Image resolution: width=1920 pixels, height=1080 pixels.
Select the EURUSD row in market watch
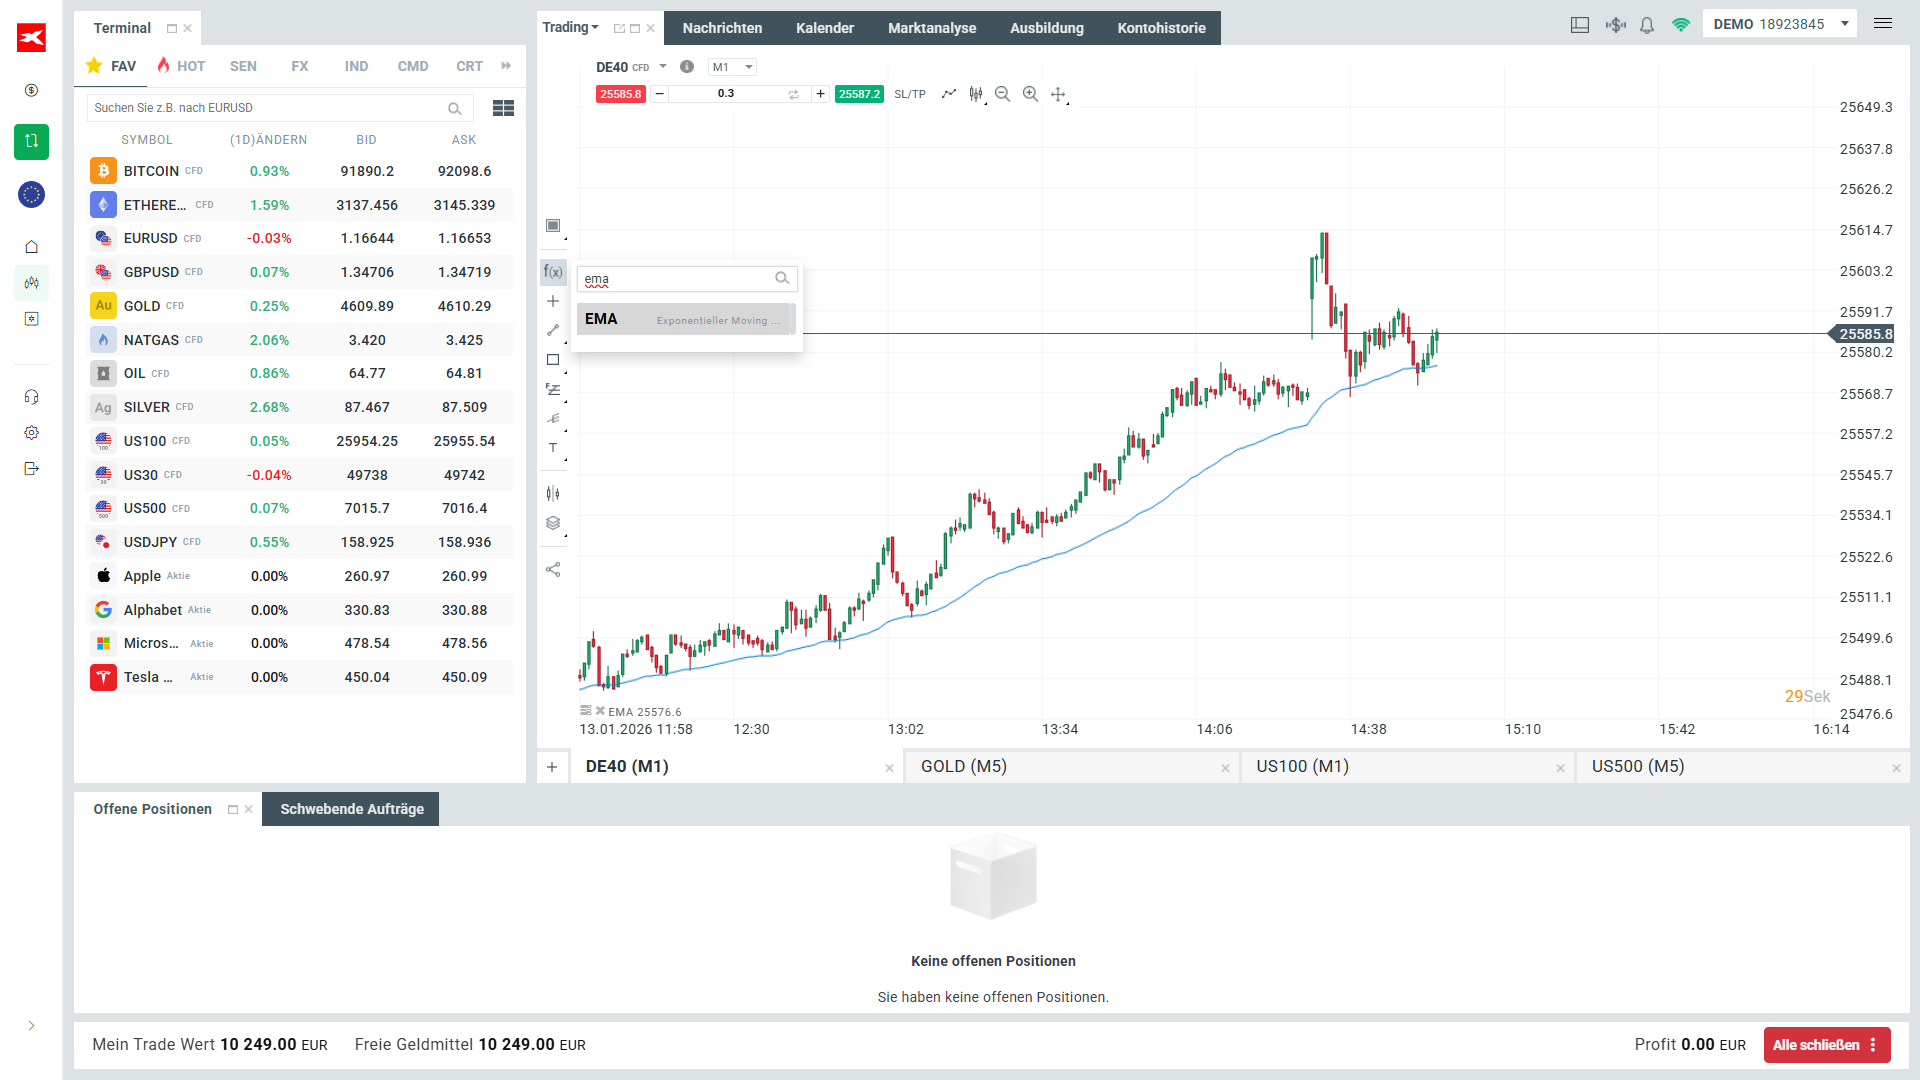[300, 238]
